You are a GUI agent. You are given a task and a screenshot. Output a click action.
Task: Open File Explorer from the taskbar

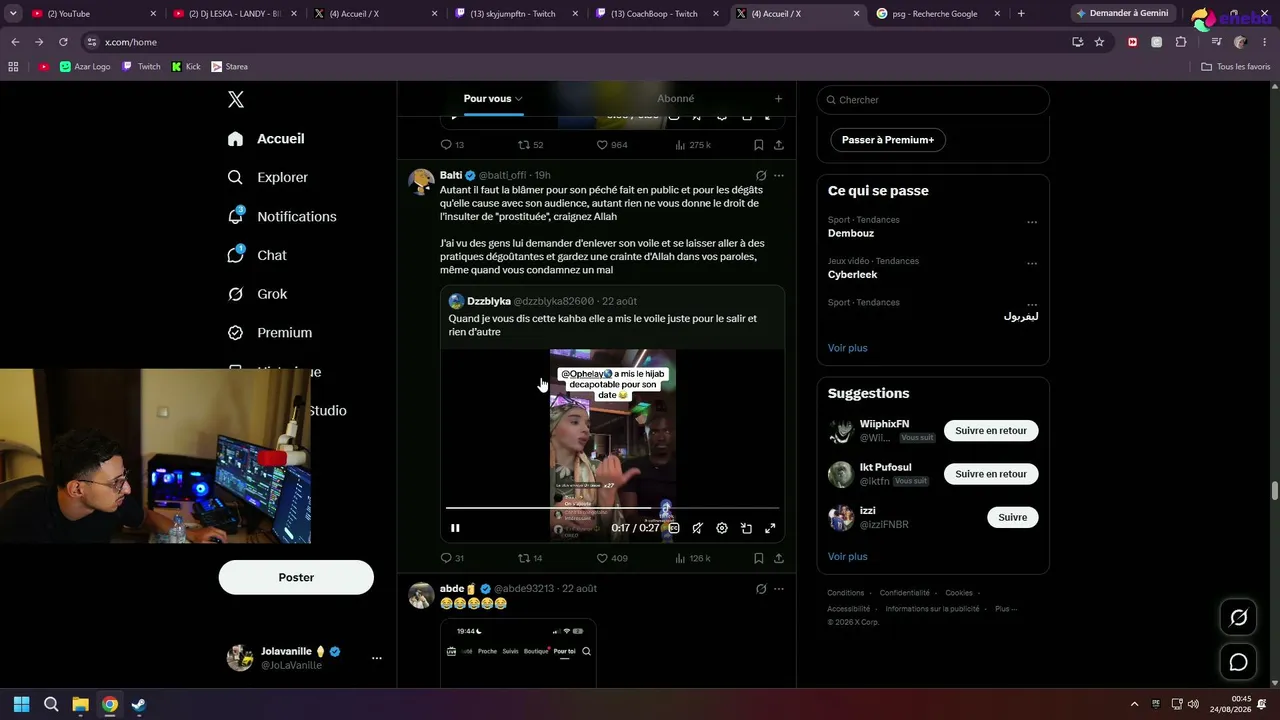pyautogui.click(x=80, y=704)
